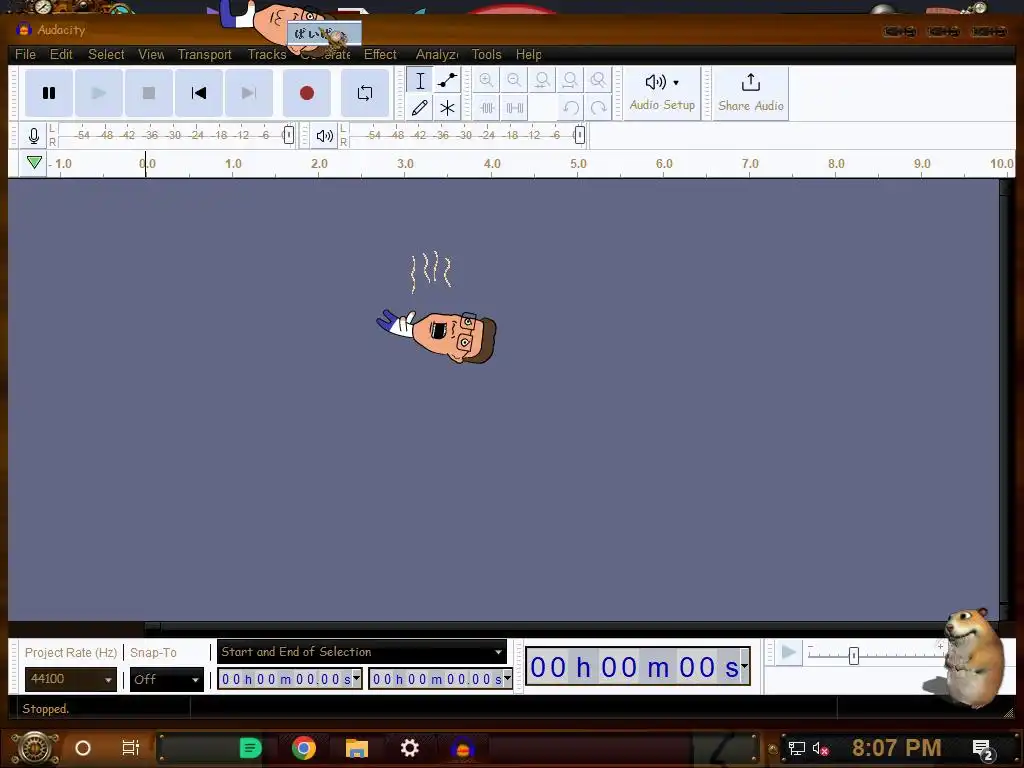This screenshot has width=1024, height=768.
Task: Click the microphone record meter icon
Action: pos(34,136)
